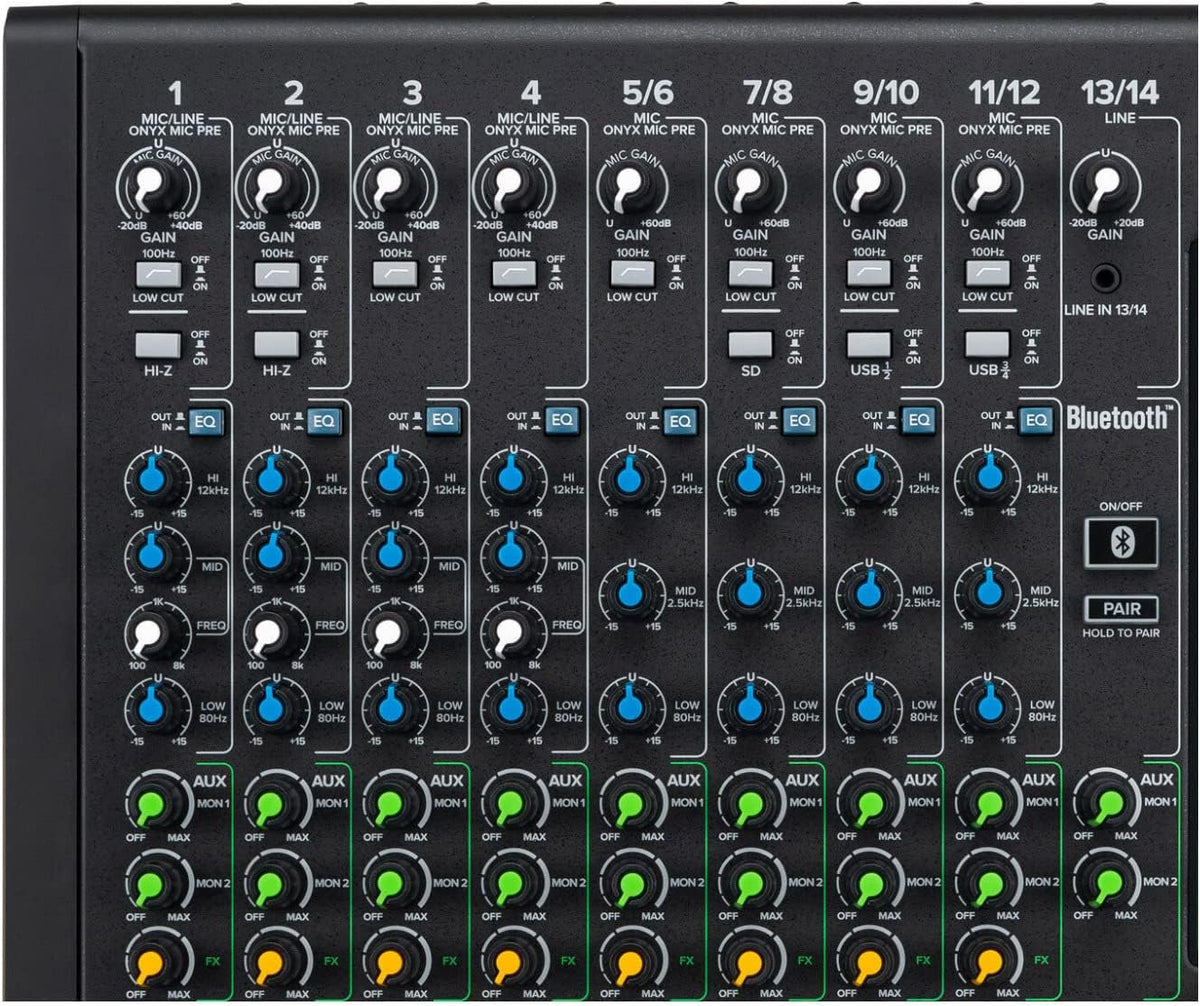1200x1006 pixels.
Task: Click channel 11/12 LOW 80Hz knob
Action: (989, 707)
